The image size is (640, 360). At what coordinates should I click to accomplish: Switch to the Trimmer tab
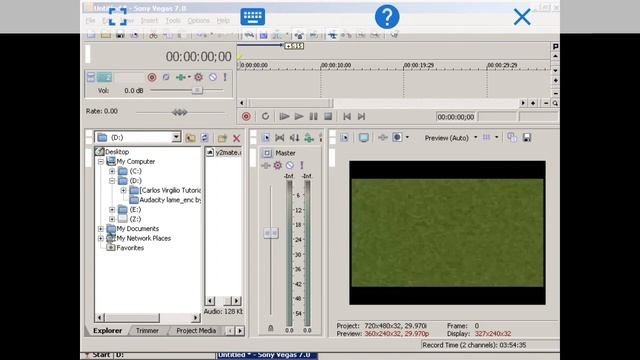147,331
